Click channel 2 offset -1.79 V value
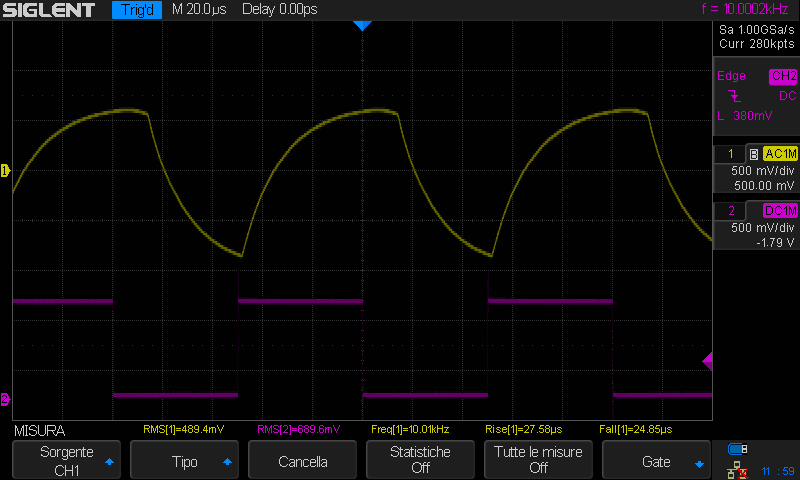The width and height of the screenshot is (800, 480). (775, 243)
